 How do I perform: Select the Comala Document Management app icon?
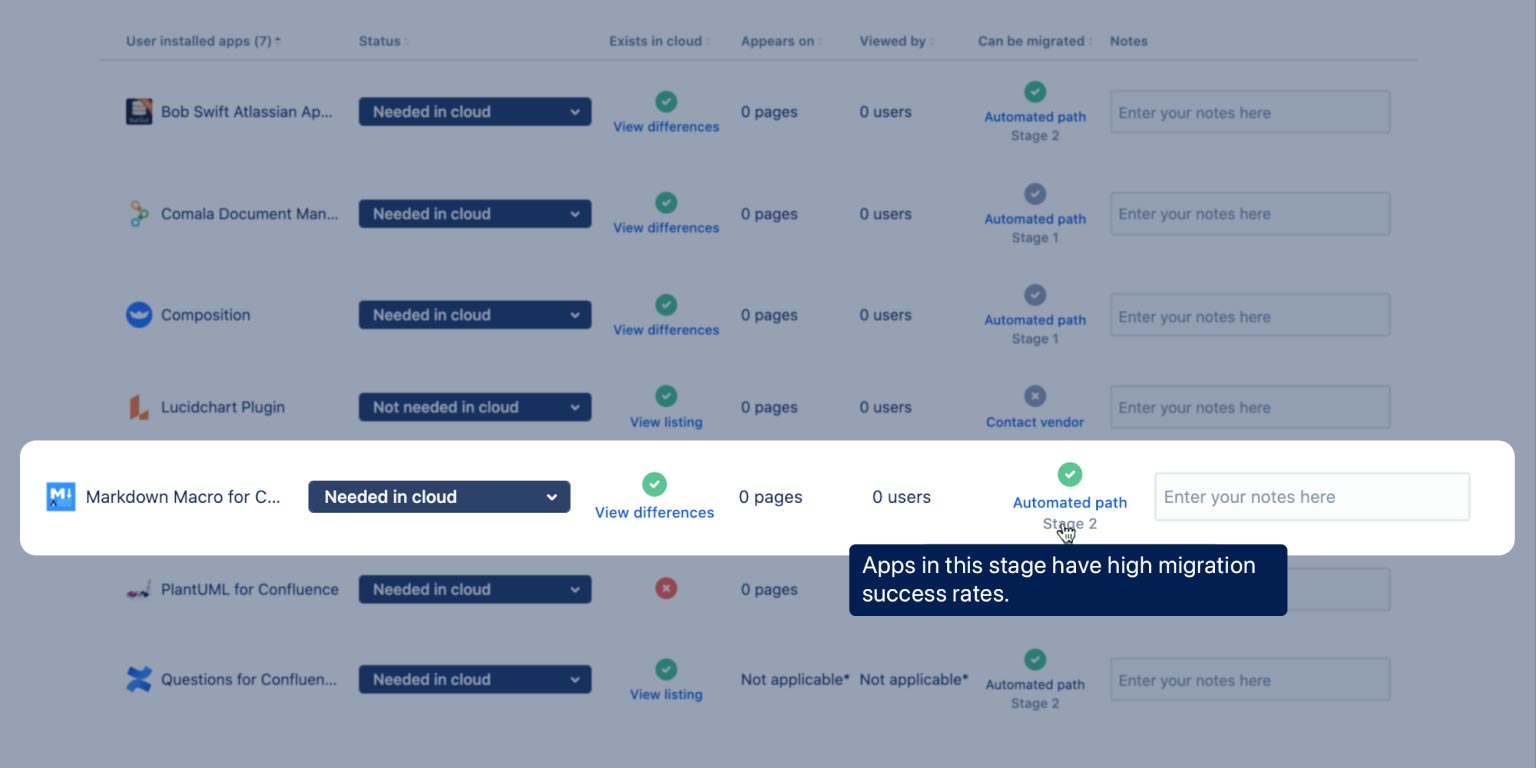pos(140,213)
